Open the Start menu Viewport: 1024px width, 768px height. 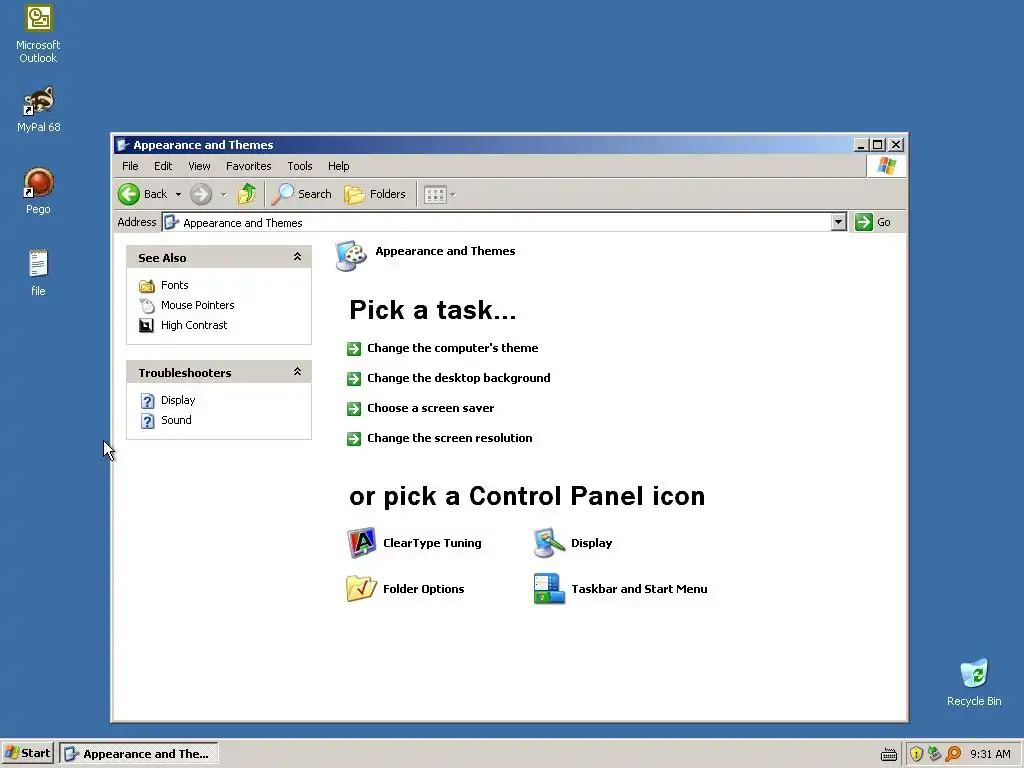[x=27, y=754]
